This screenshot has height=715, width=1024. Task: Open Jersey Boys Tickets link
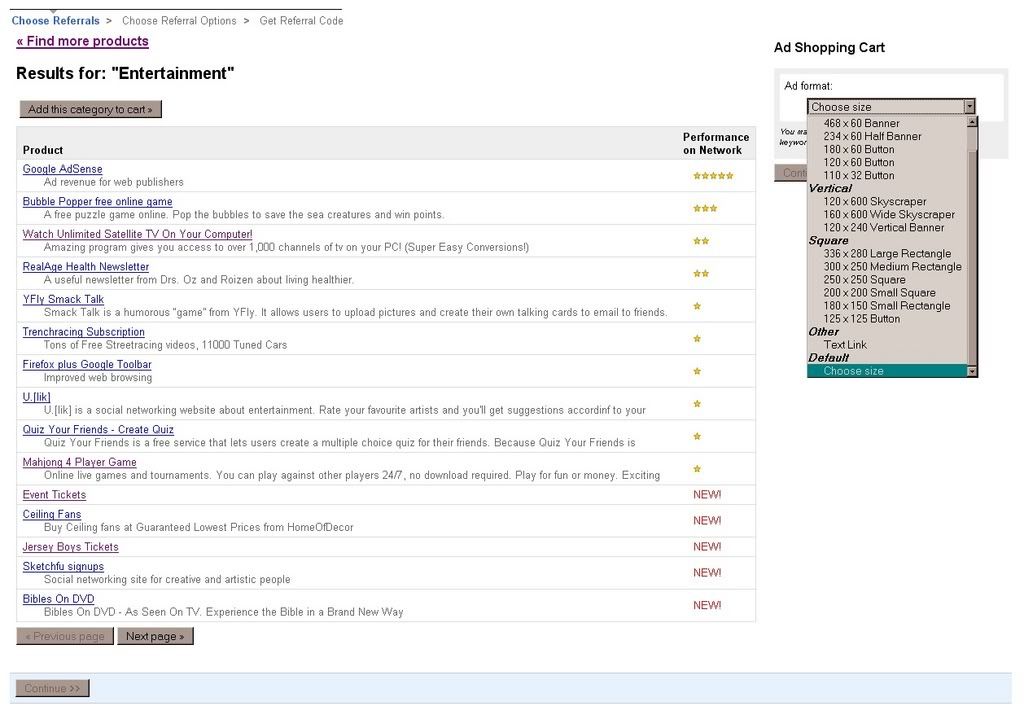pos(71,547)
